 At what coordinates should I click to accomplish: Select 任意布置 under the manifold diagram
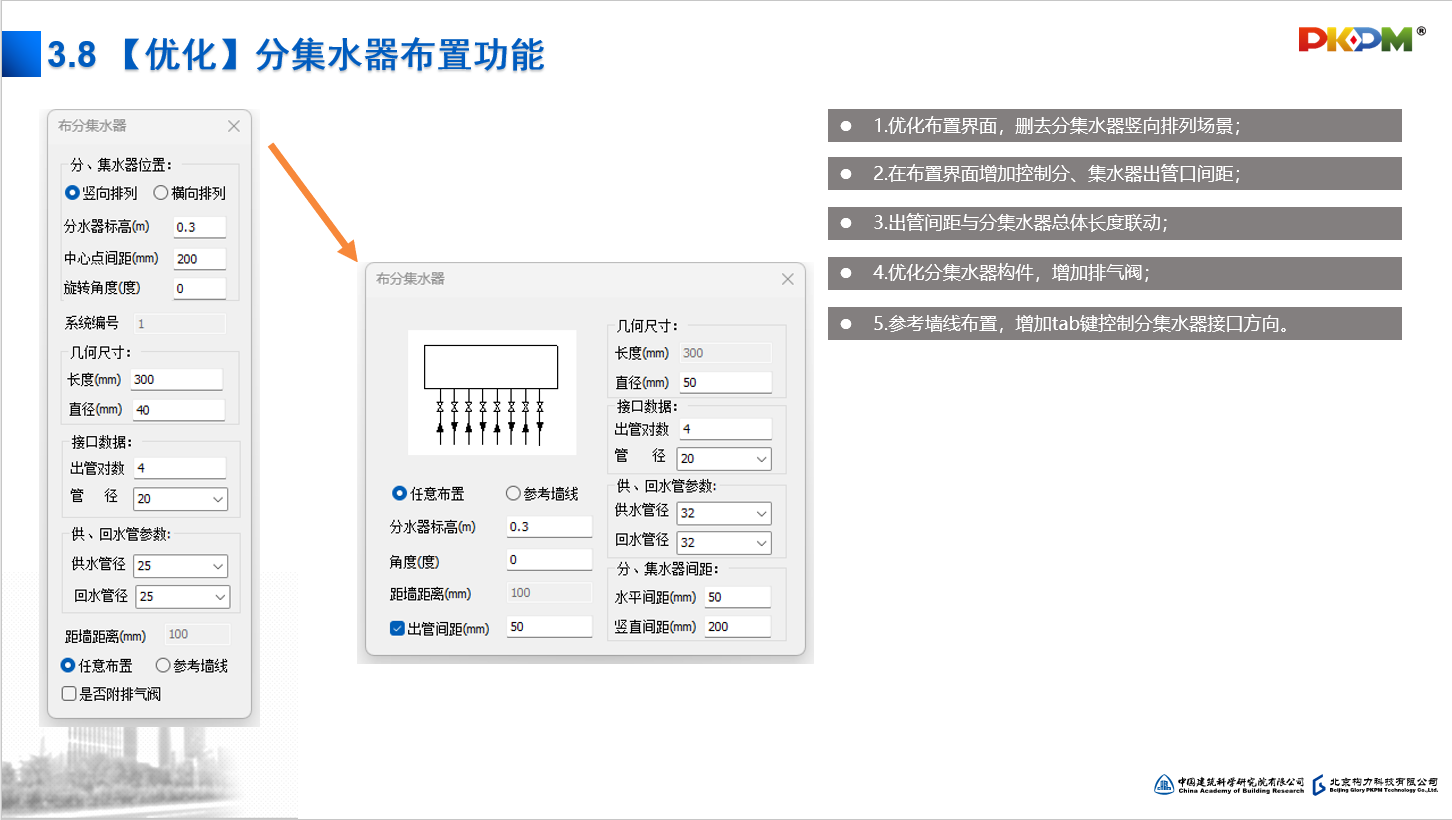428,493
